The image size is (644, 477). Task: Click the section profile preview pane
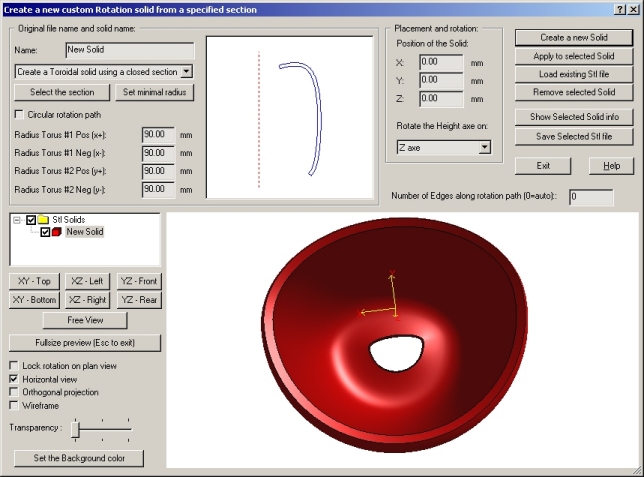(x=290, y=118)
